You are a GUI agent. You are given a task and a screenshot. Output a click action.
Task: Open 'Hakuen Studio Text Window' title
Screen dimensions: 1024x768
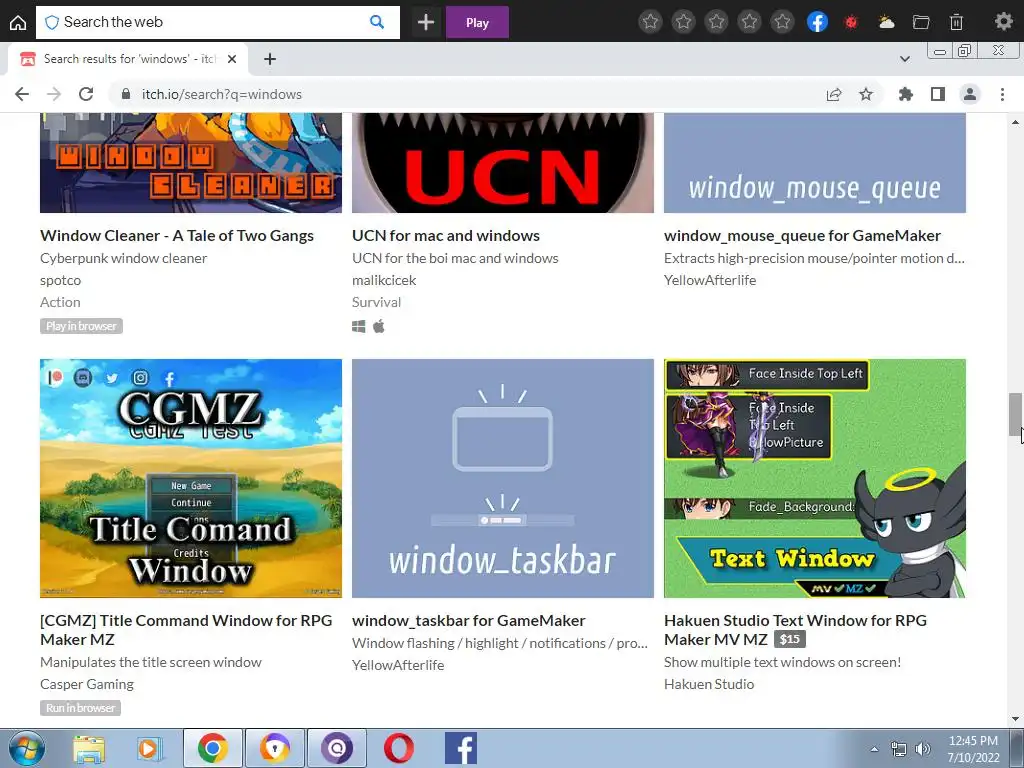pyautogui.click(x=795, y=630)
